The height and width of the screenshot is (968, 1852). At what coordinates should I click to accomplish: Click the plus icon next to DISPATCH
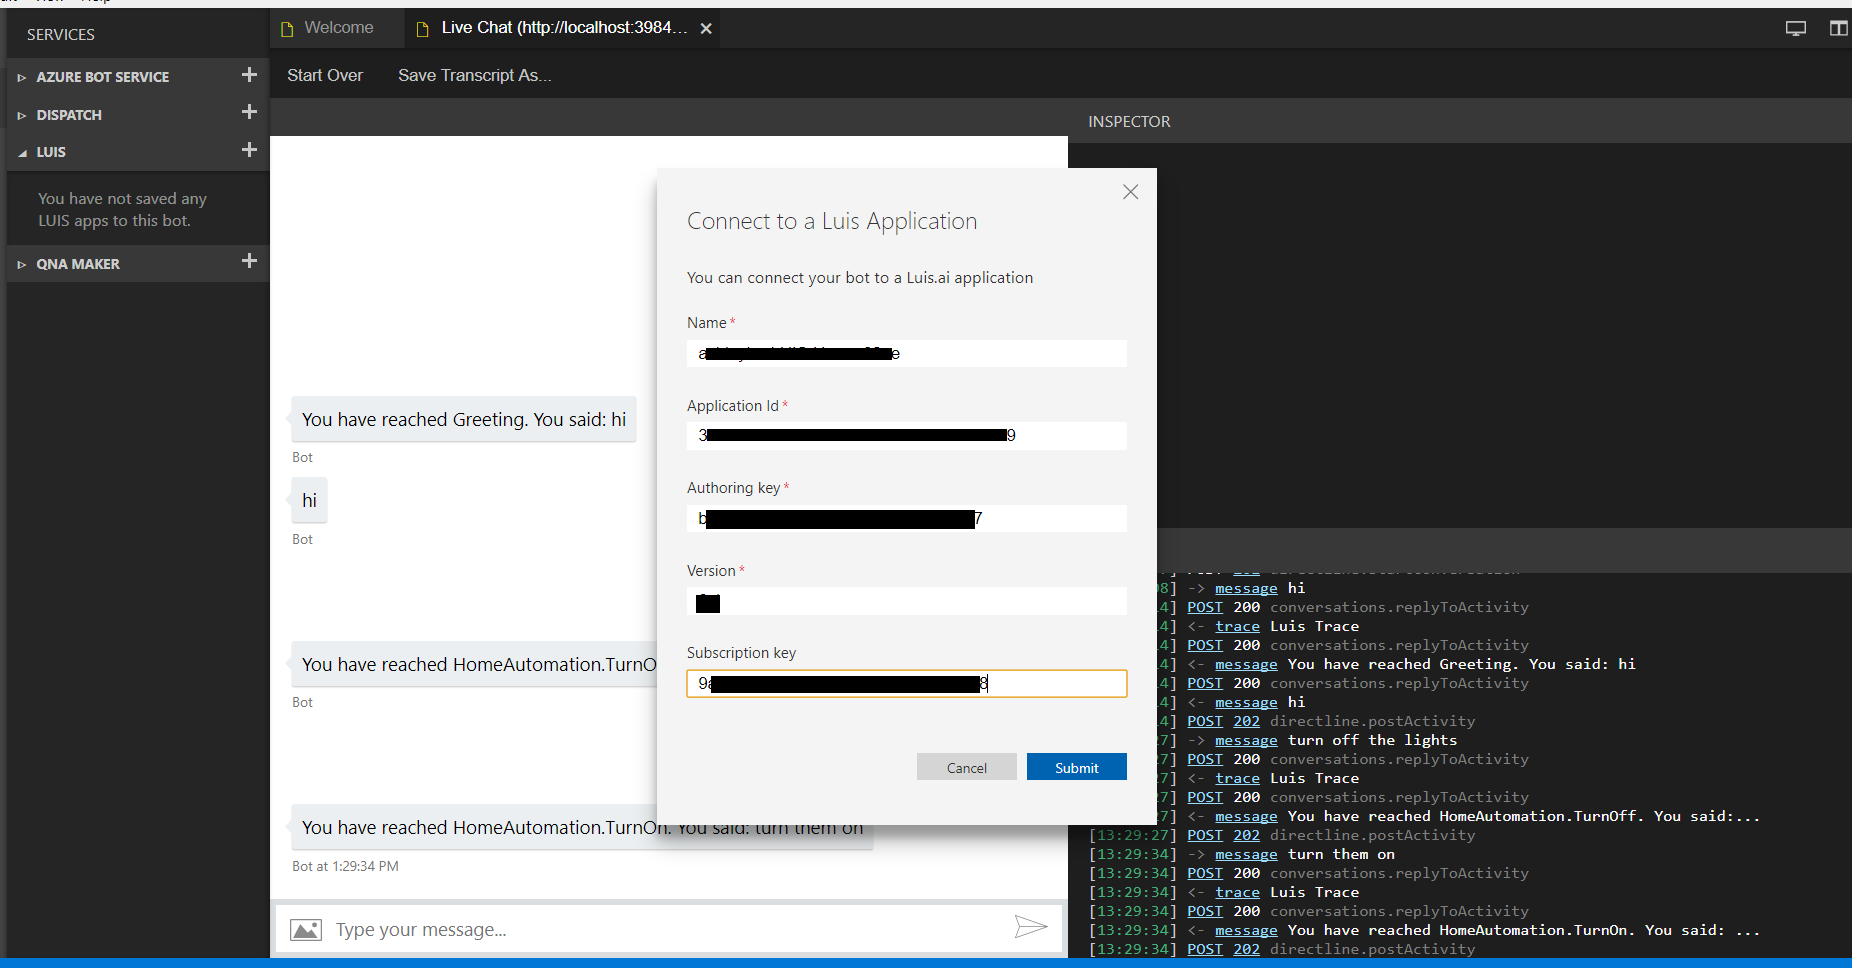coord(249,112)
